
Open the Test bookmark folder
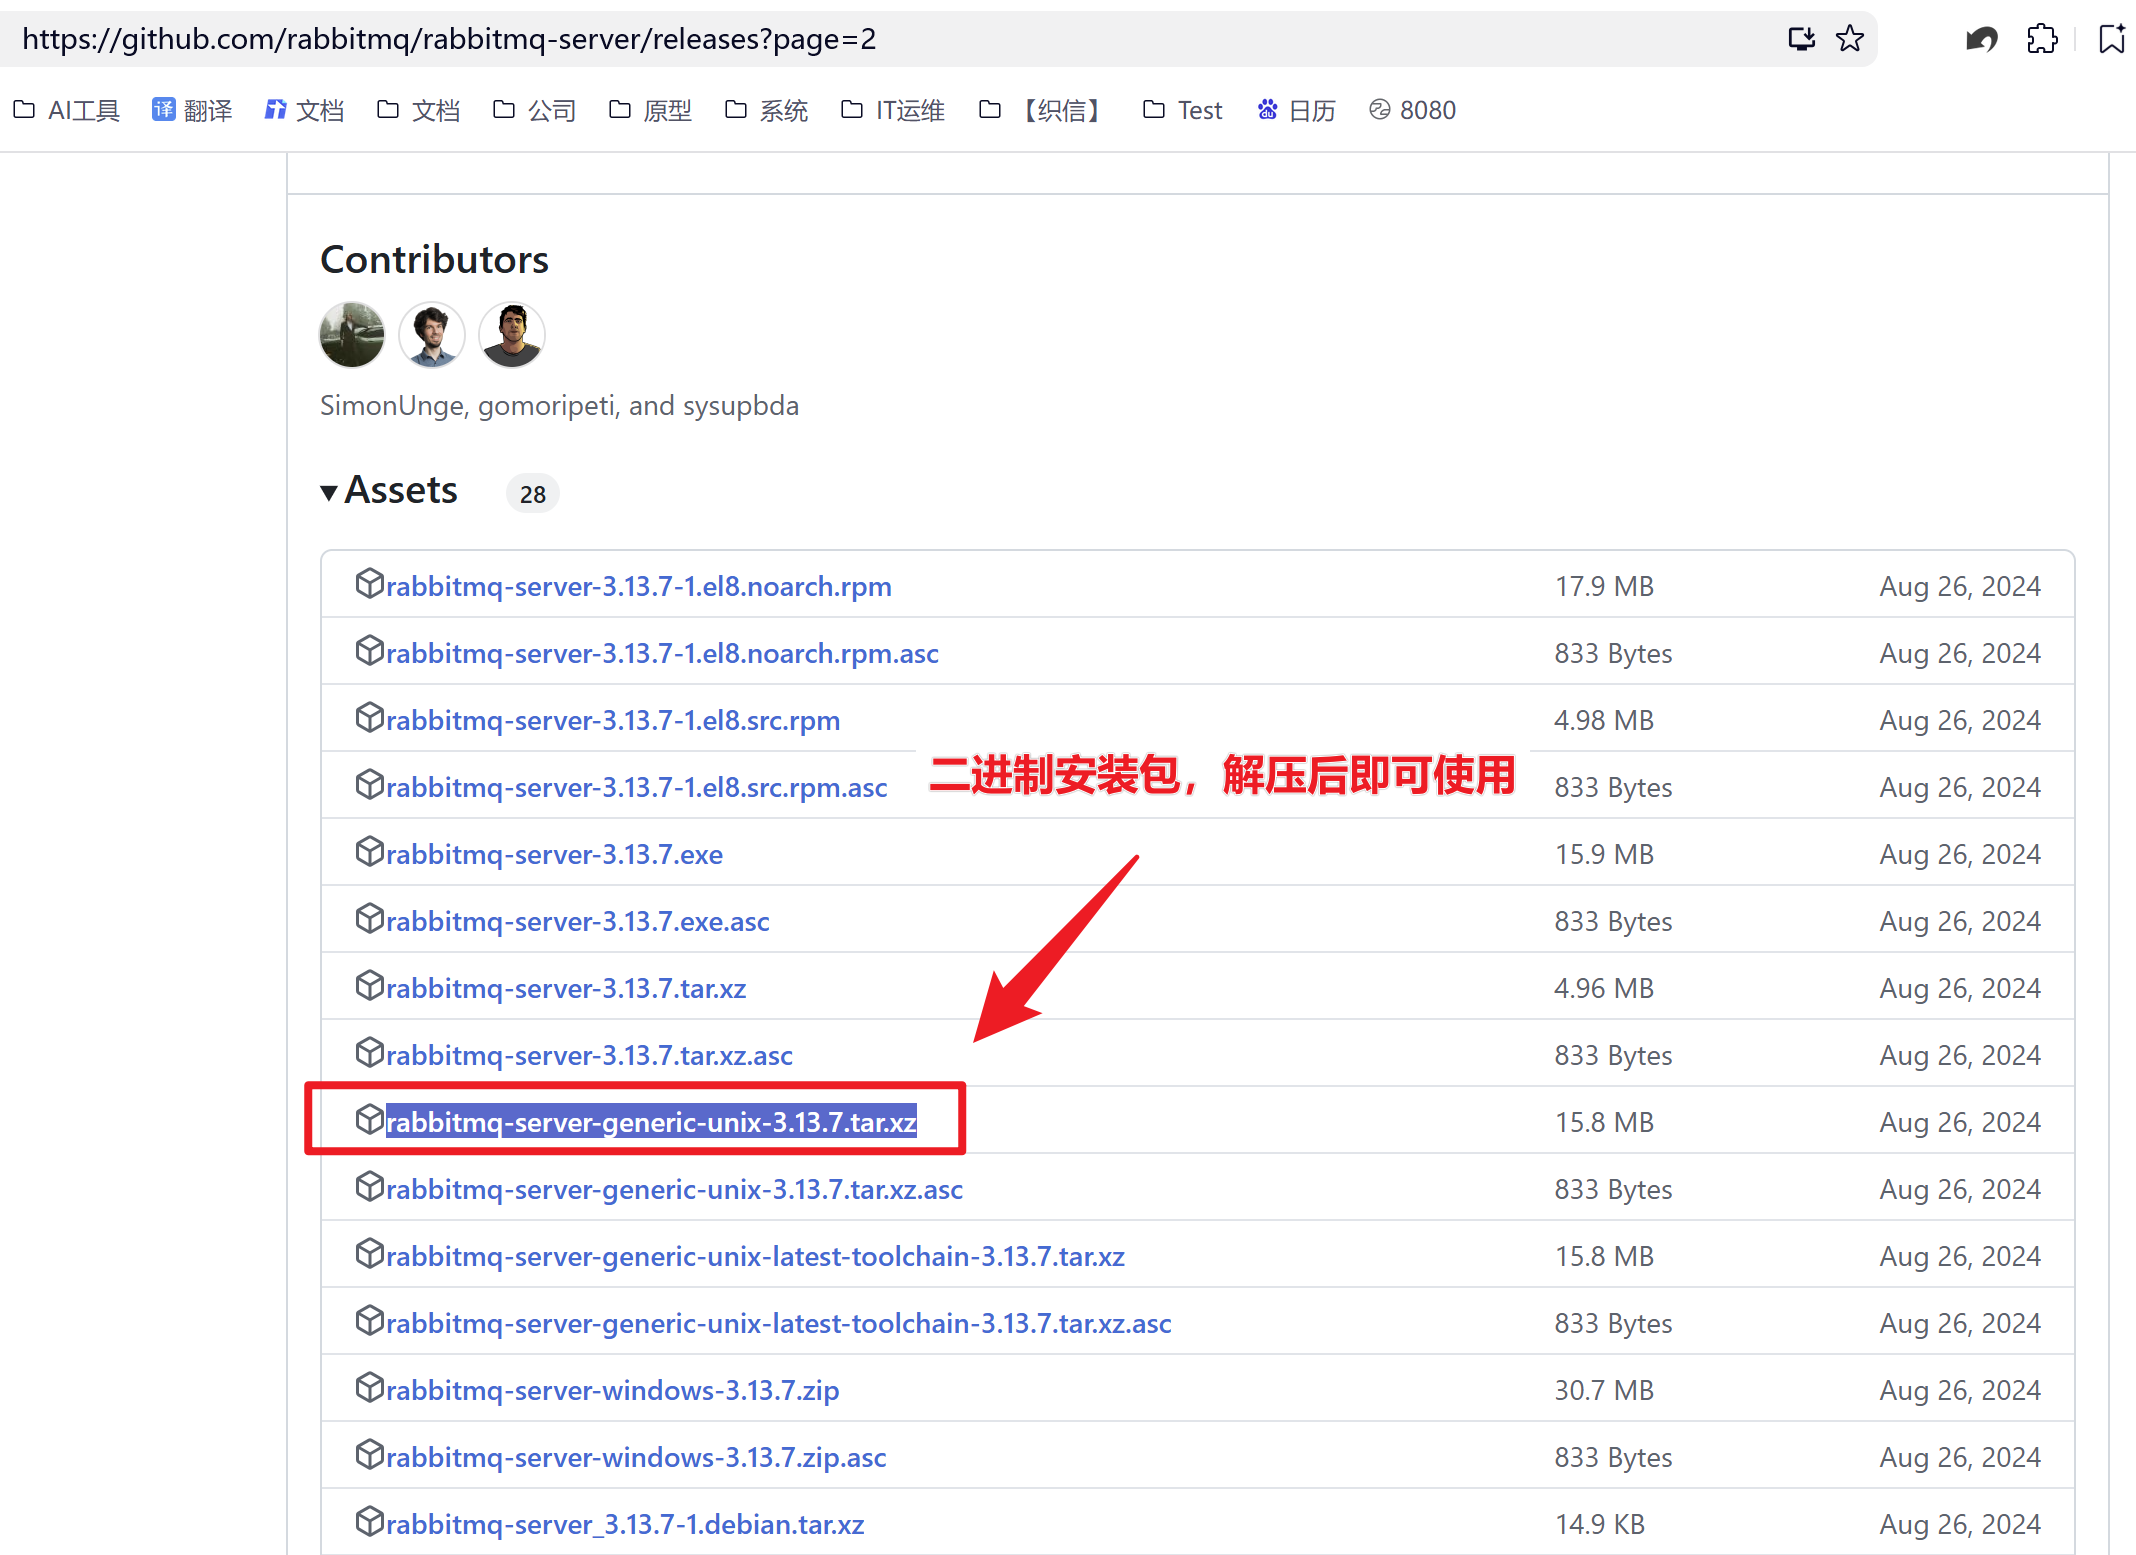[x=1183, y=110]
